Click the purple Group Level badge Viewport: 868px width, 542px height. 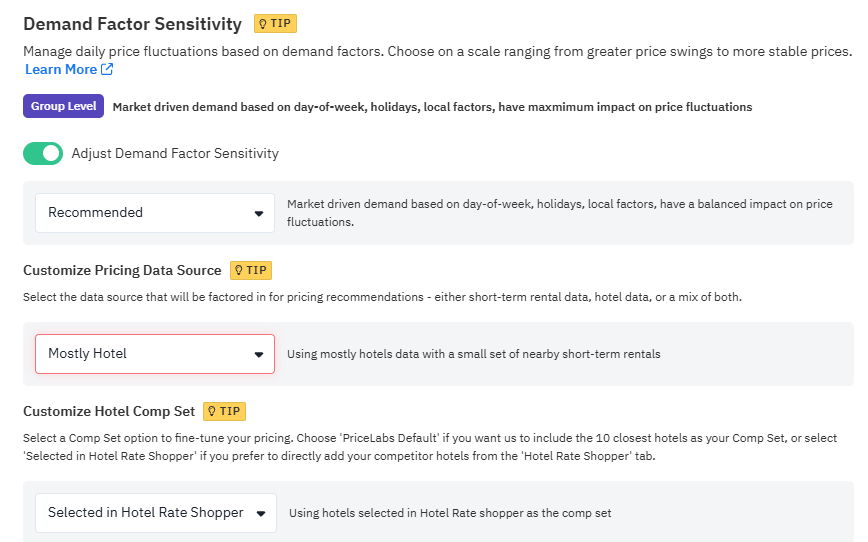[x=63, y=106]
